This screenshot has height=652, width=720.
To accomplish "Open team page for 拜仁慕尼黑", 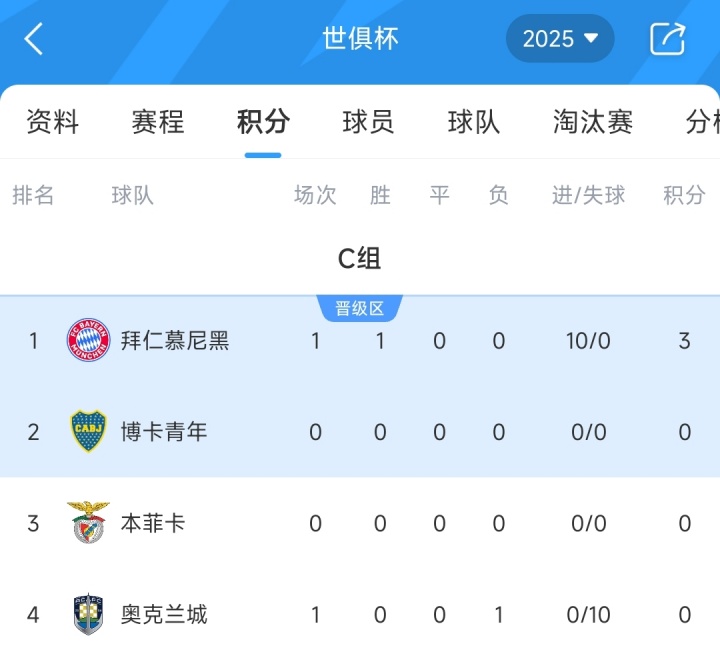I will [175, 341].
